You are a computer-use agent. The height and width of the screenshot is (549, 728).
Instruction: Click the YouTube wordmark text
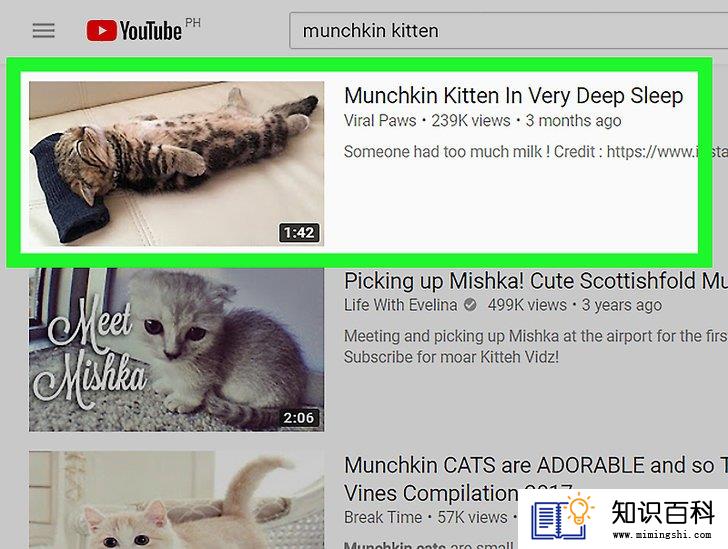[x=151, y=31]
